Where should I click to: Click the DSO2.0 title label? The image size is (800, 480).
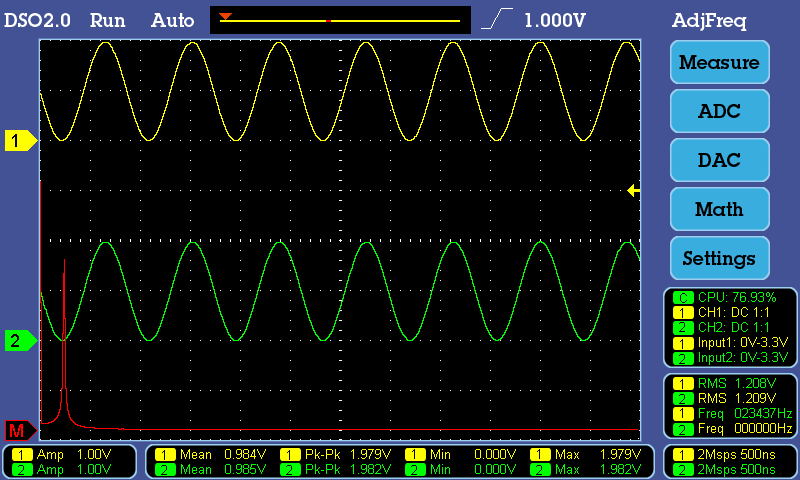pos(37,20)
